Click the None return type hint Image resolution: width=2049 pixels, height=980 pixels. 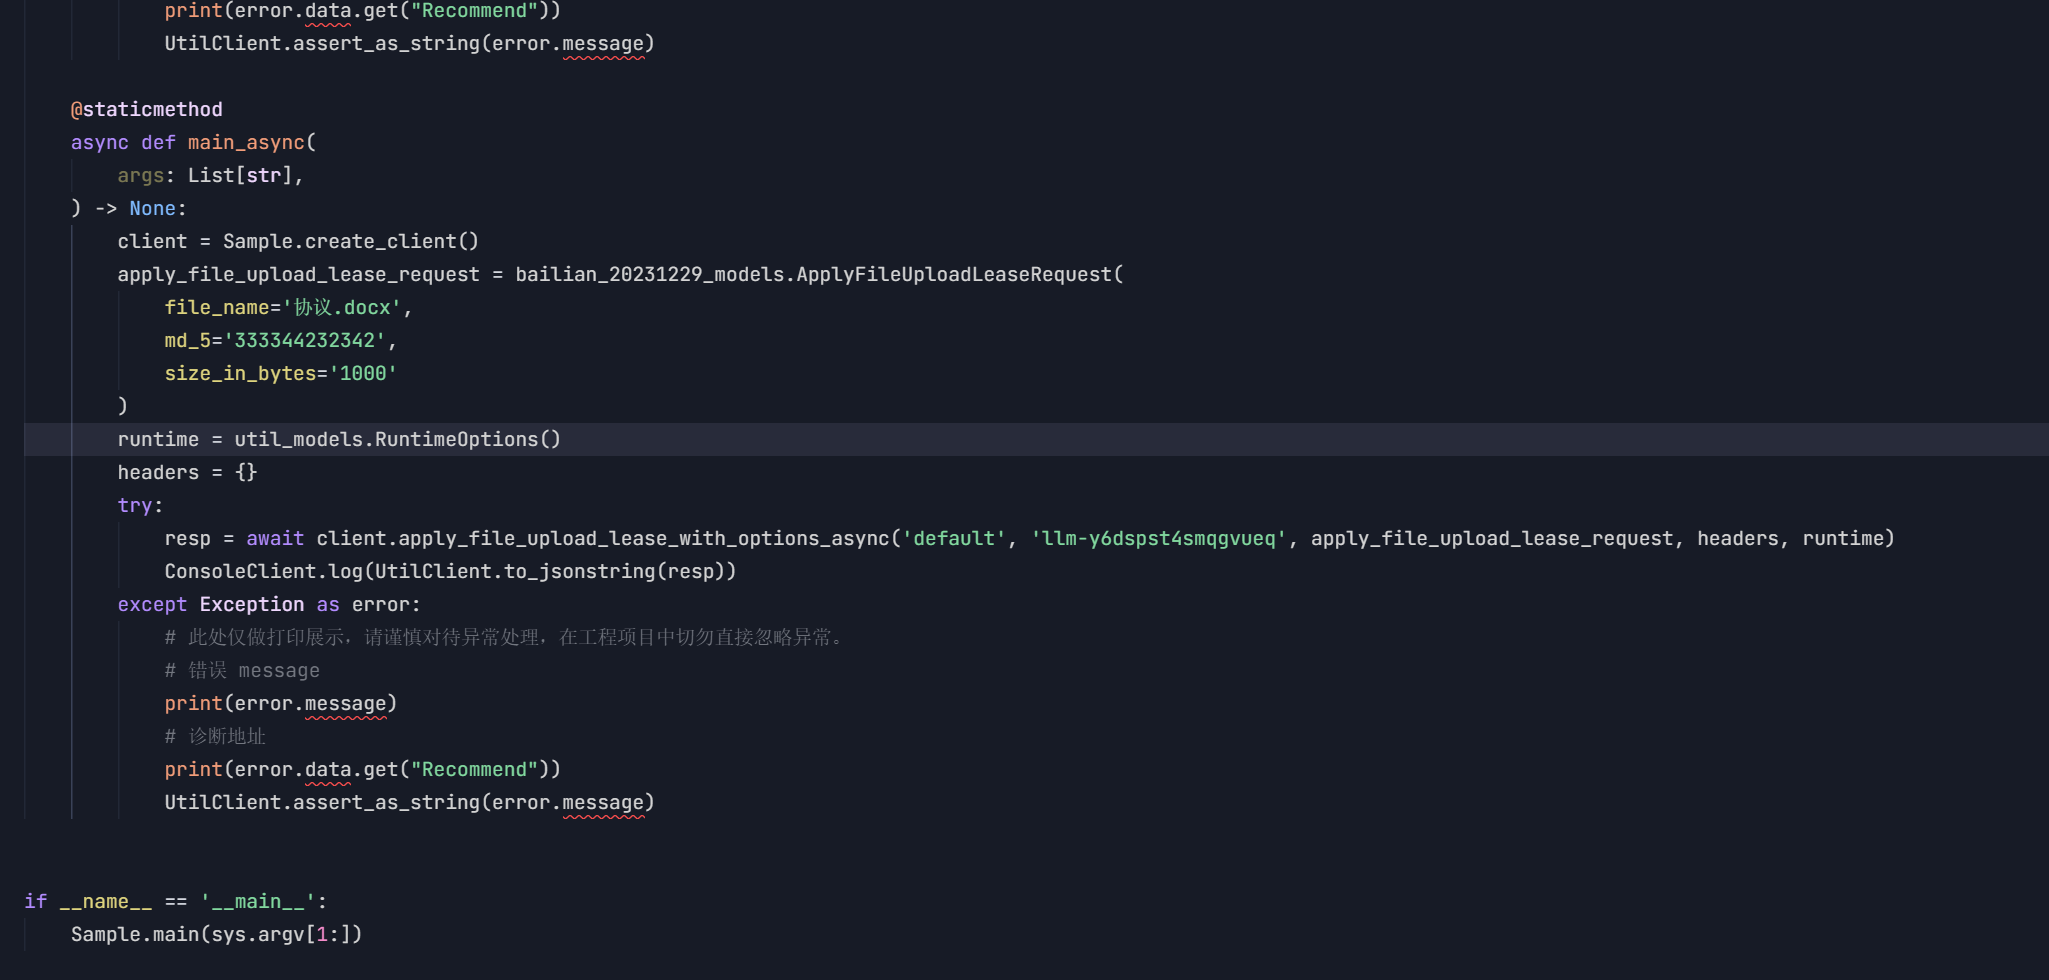pyautogui.click(x=152, y=208)
